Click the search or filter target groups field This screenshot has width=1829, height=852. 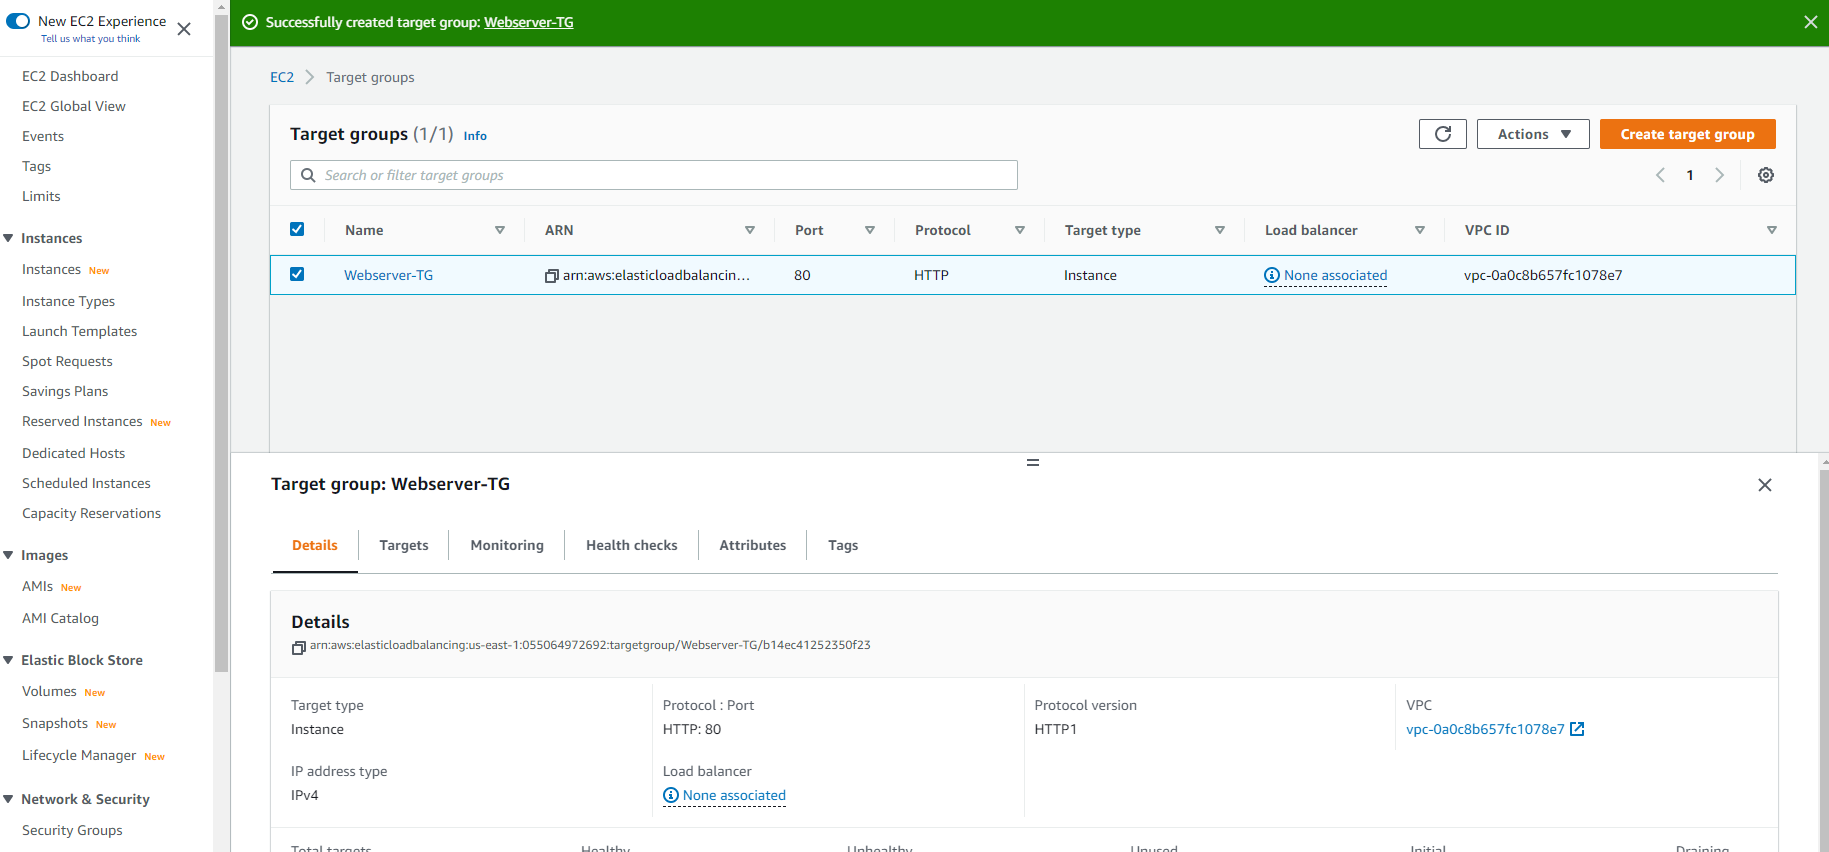[654, 175]
